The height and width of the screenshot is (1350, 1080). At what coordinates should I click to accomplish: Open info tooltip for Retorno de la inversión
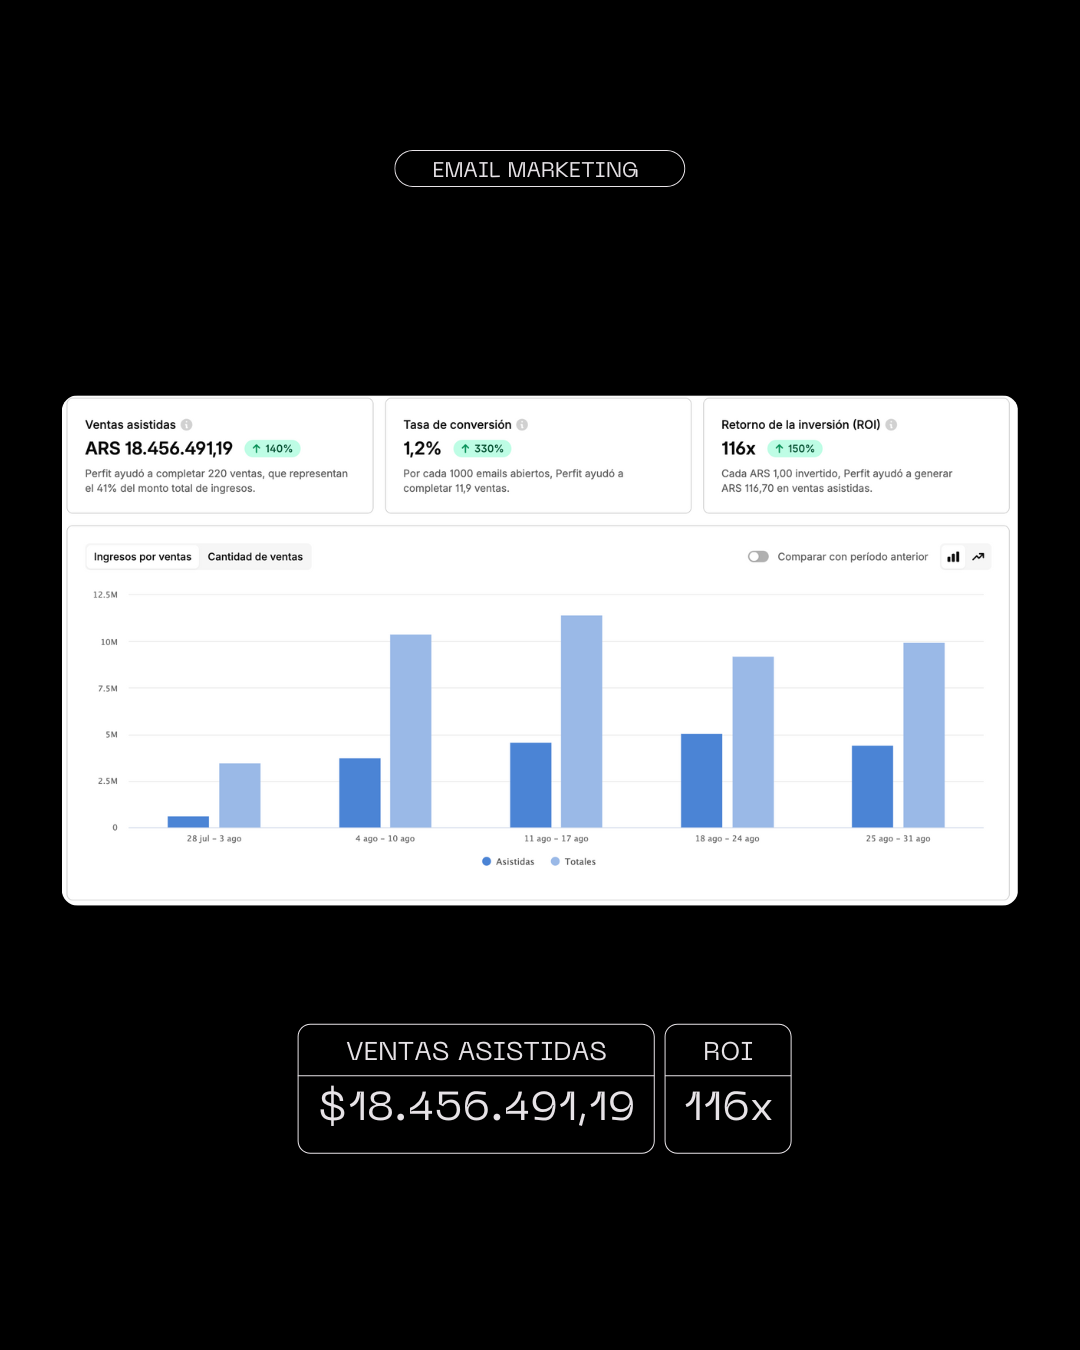click(891, 425)
